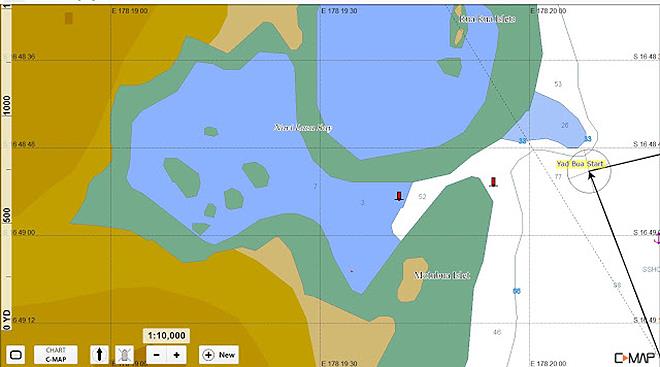The height and width of the screenshot is (367, 660).
Task: Zoom in with the plus button
Action: click(x=176, y=355)
